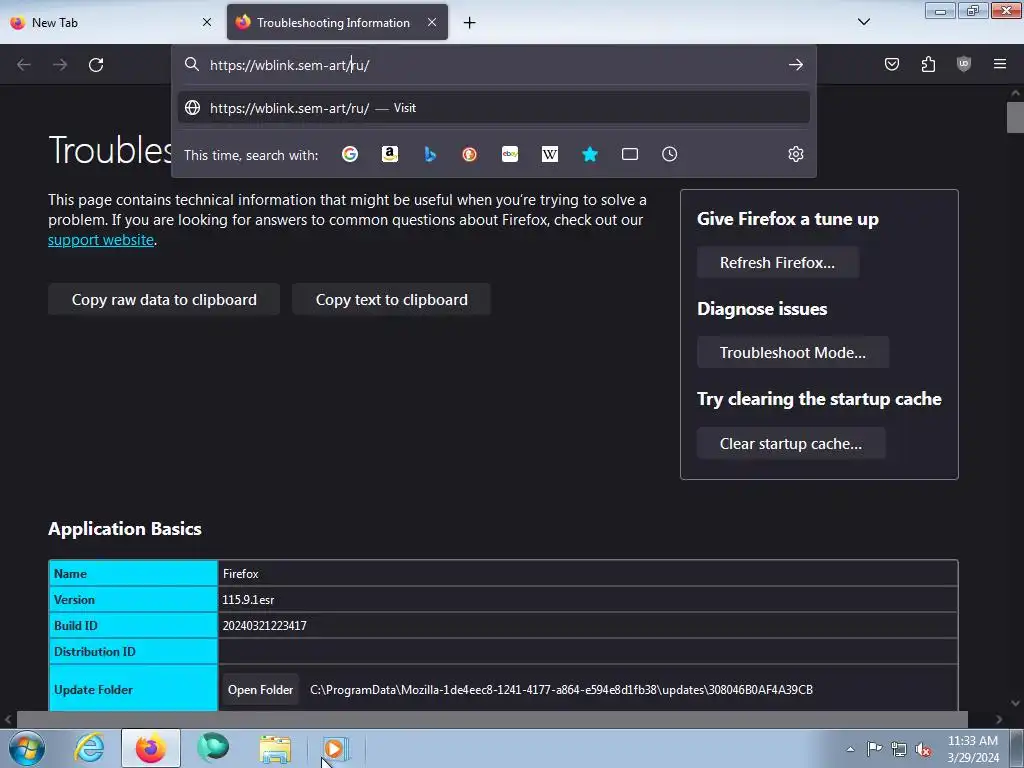Search history using the clock icon
The height and width of the screenshot is (768, 1024).
click(669, 154)
